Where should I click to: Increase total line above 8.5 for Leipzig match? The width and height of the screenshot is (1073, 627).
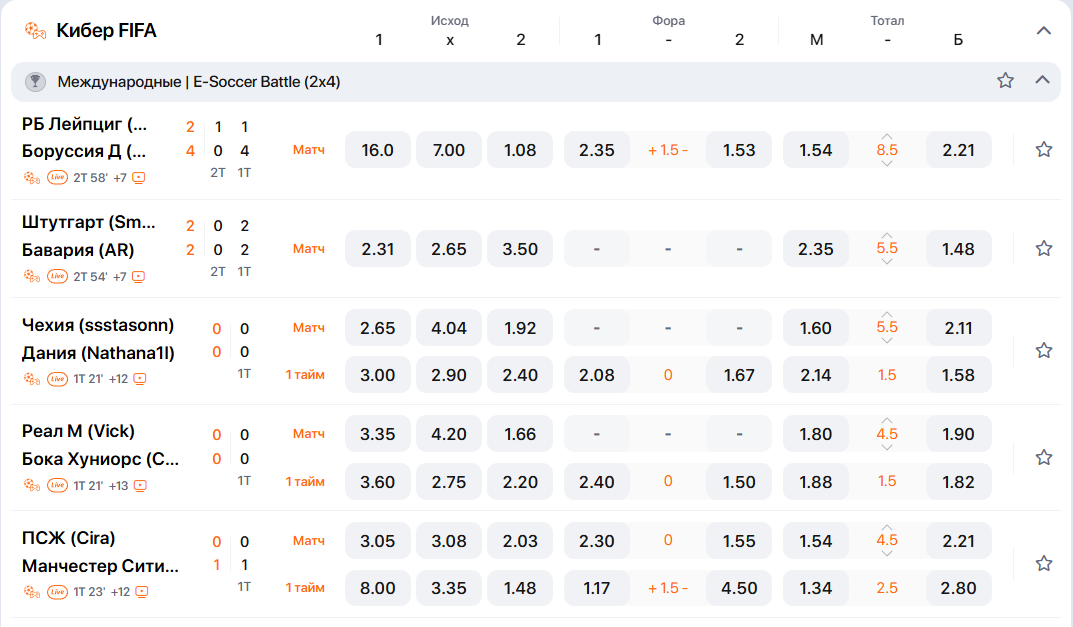coord(887,136)
